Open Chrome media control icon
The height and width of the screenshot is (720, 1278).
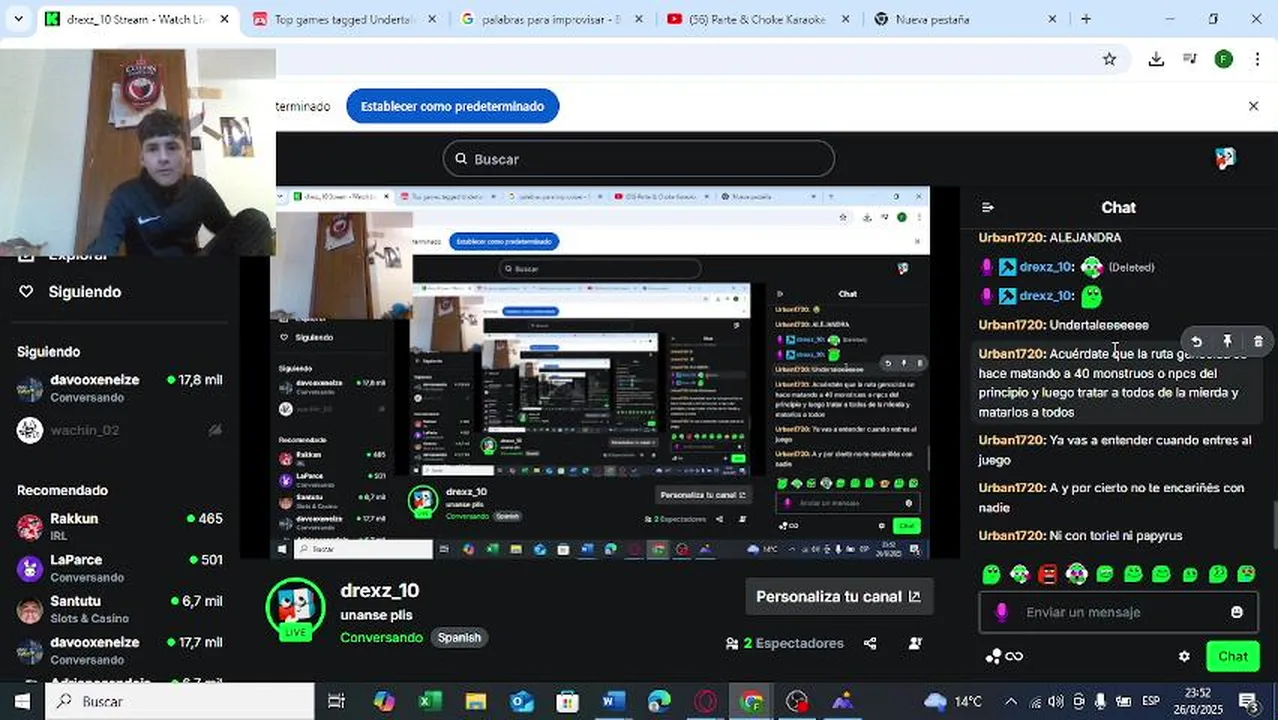click(1190, 60)
